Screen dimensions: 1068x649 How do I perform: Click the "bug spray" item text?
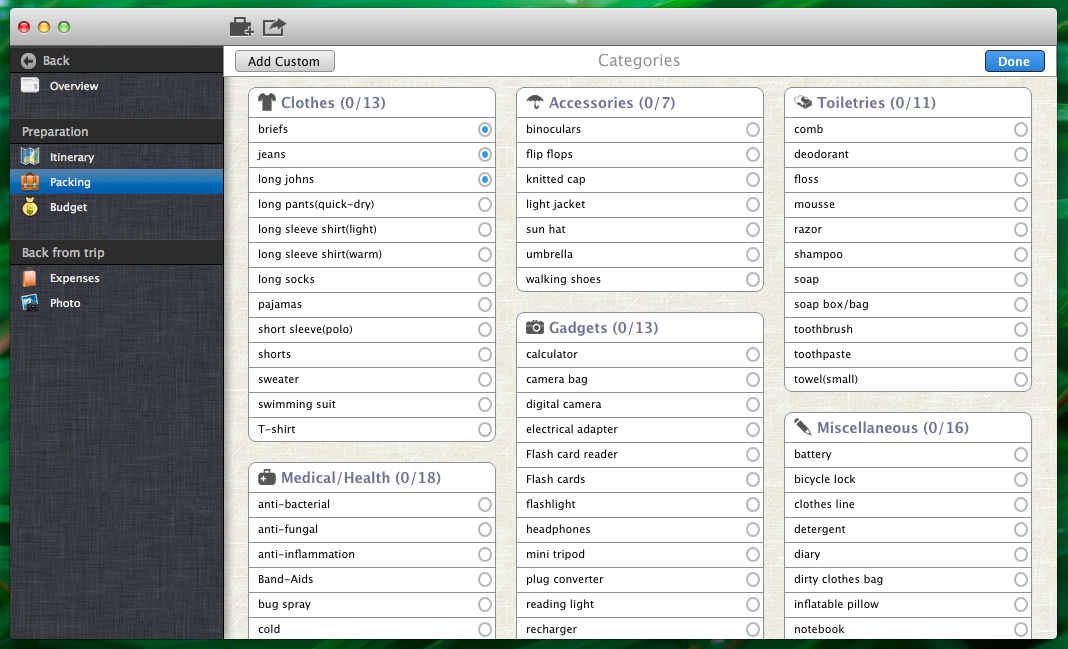point(284,604)
